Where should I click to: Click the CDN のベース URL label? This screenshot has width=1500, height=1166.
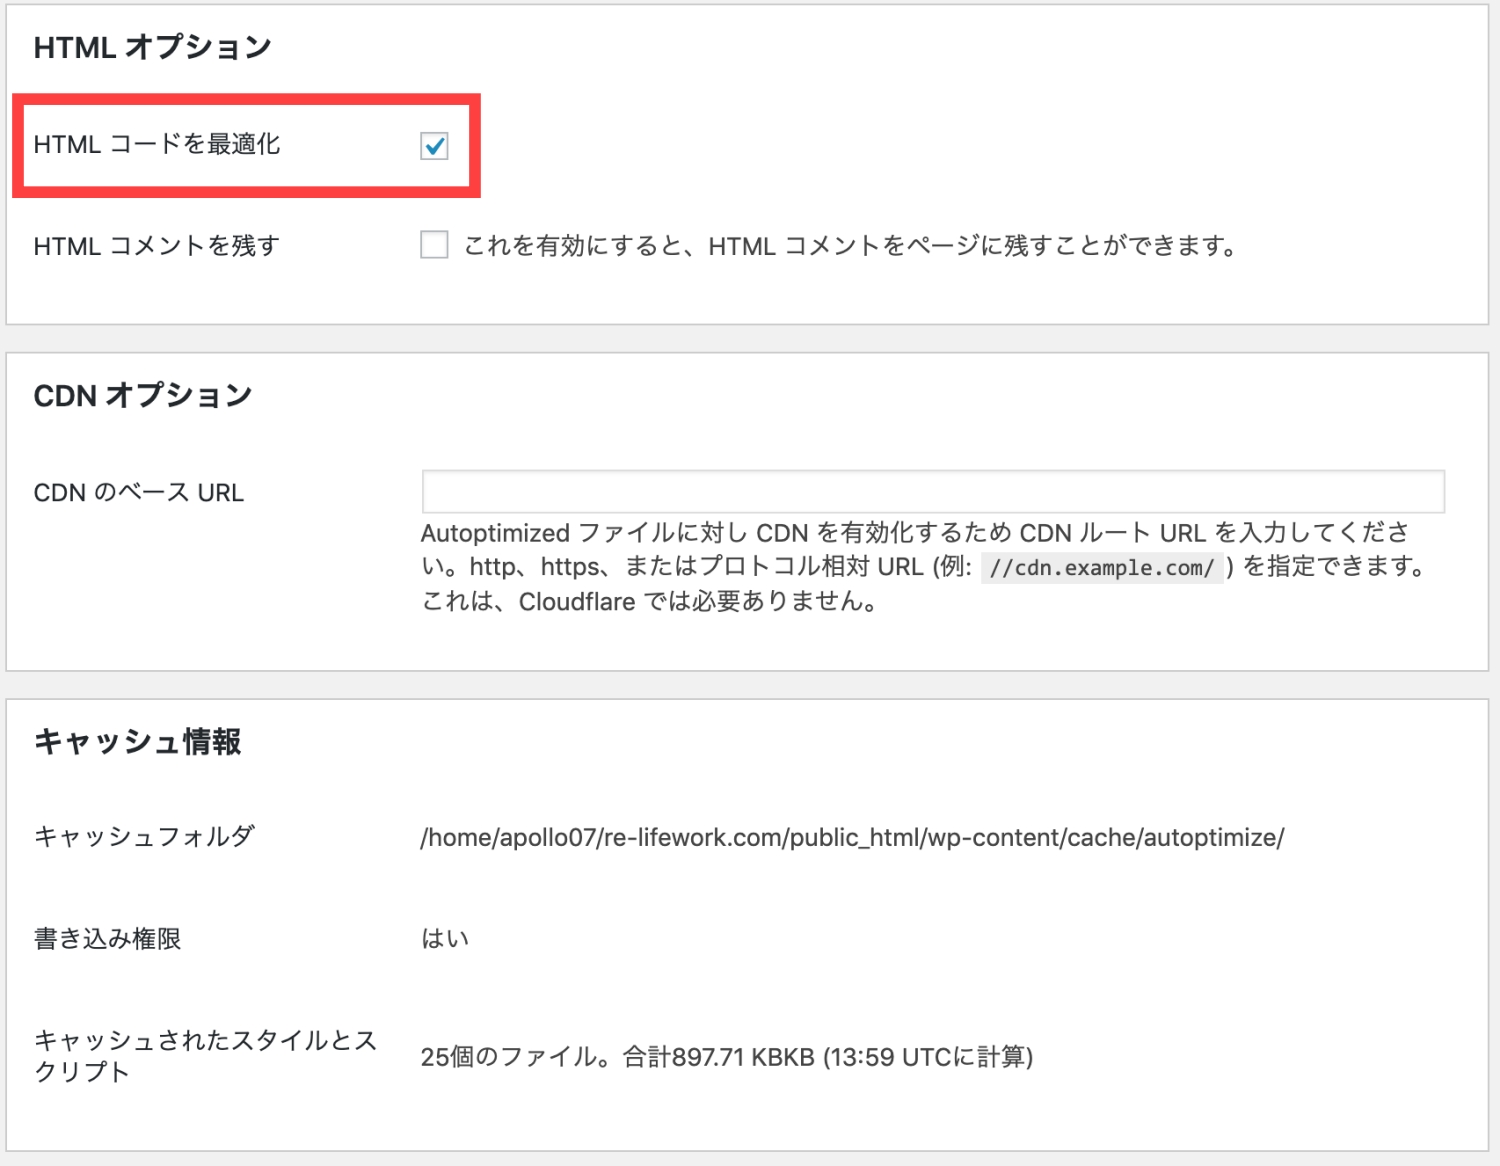tap(139, 493)
